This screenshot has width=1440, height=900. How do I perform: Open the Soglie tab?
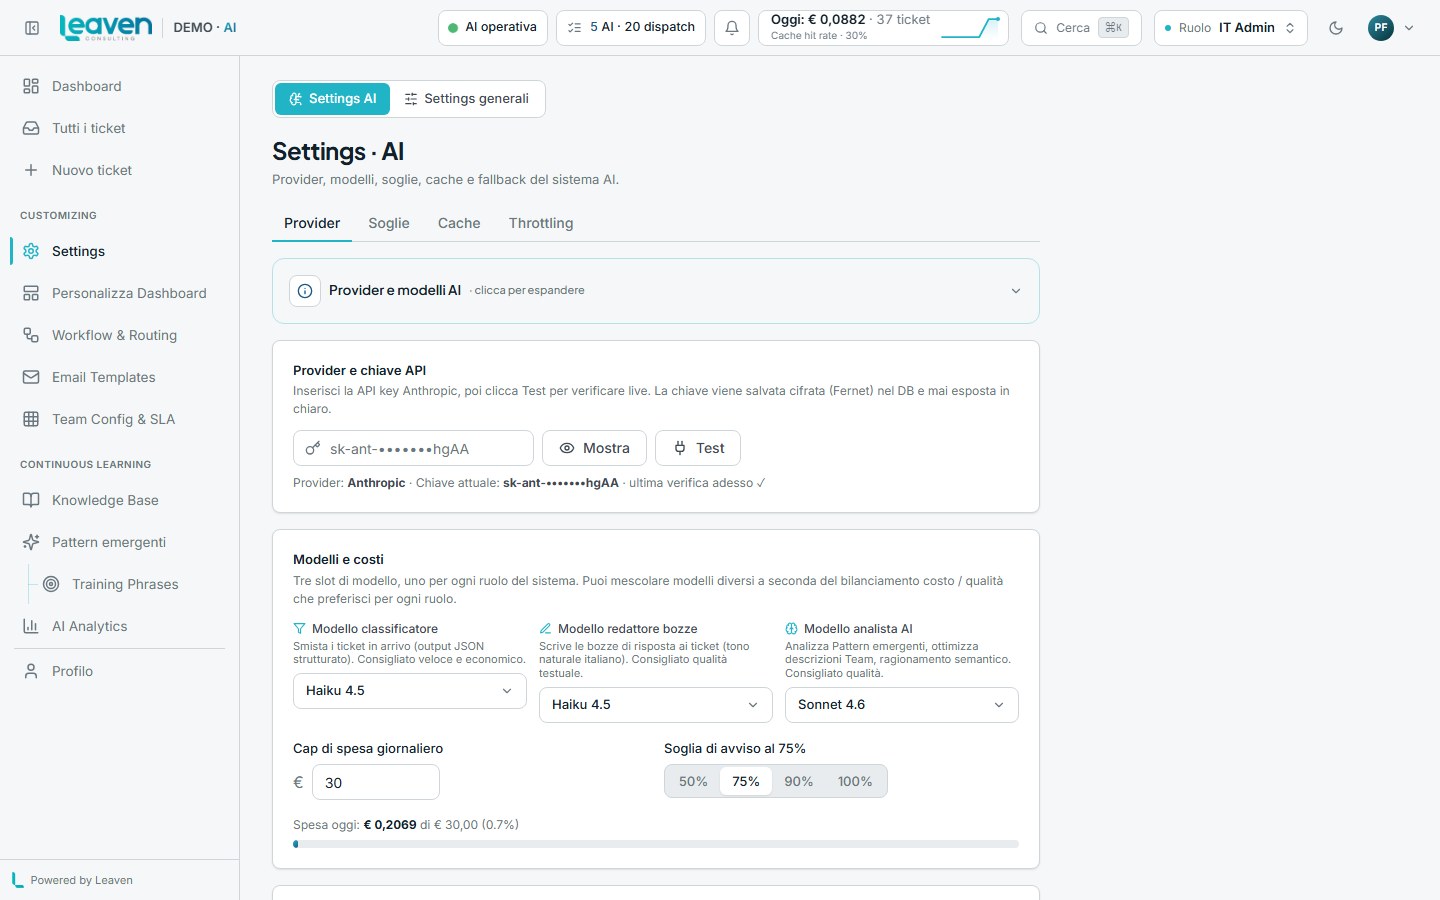389,223
